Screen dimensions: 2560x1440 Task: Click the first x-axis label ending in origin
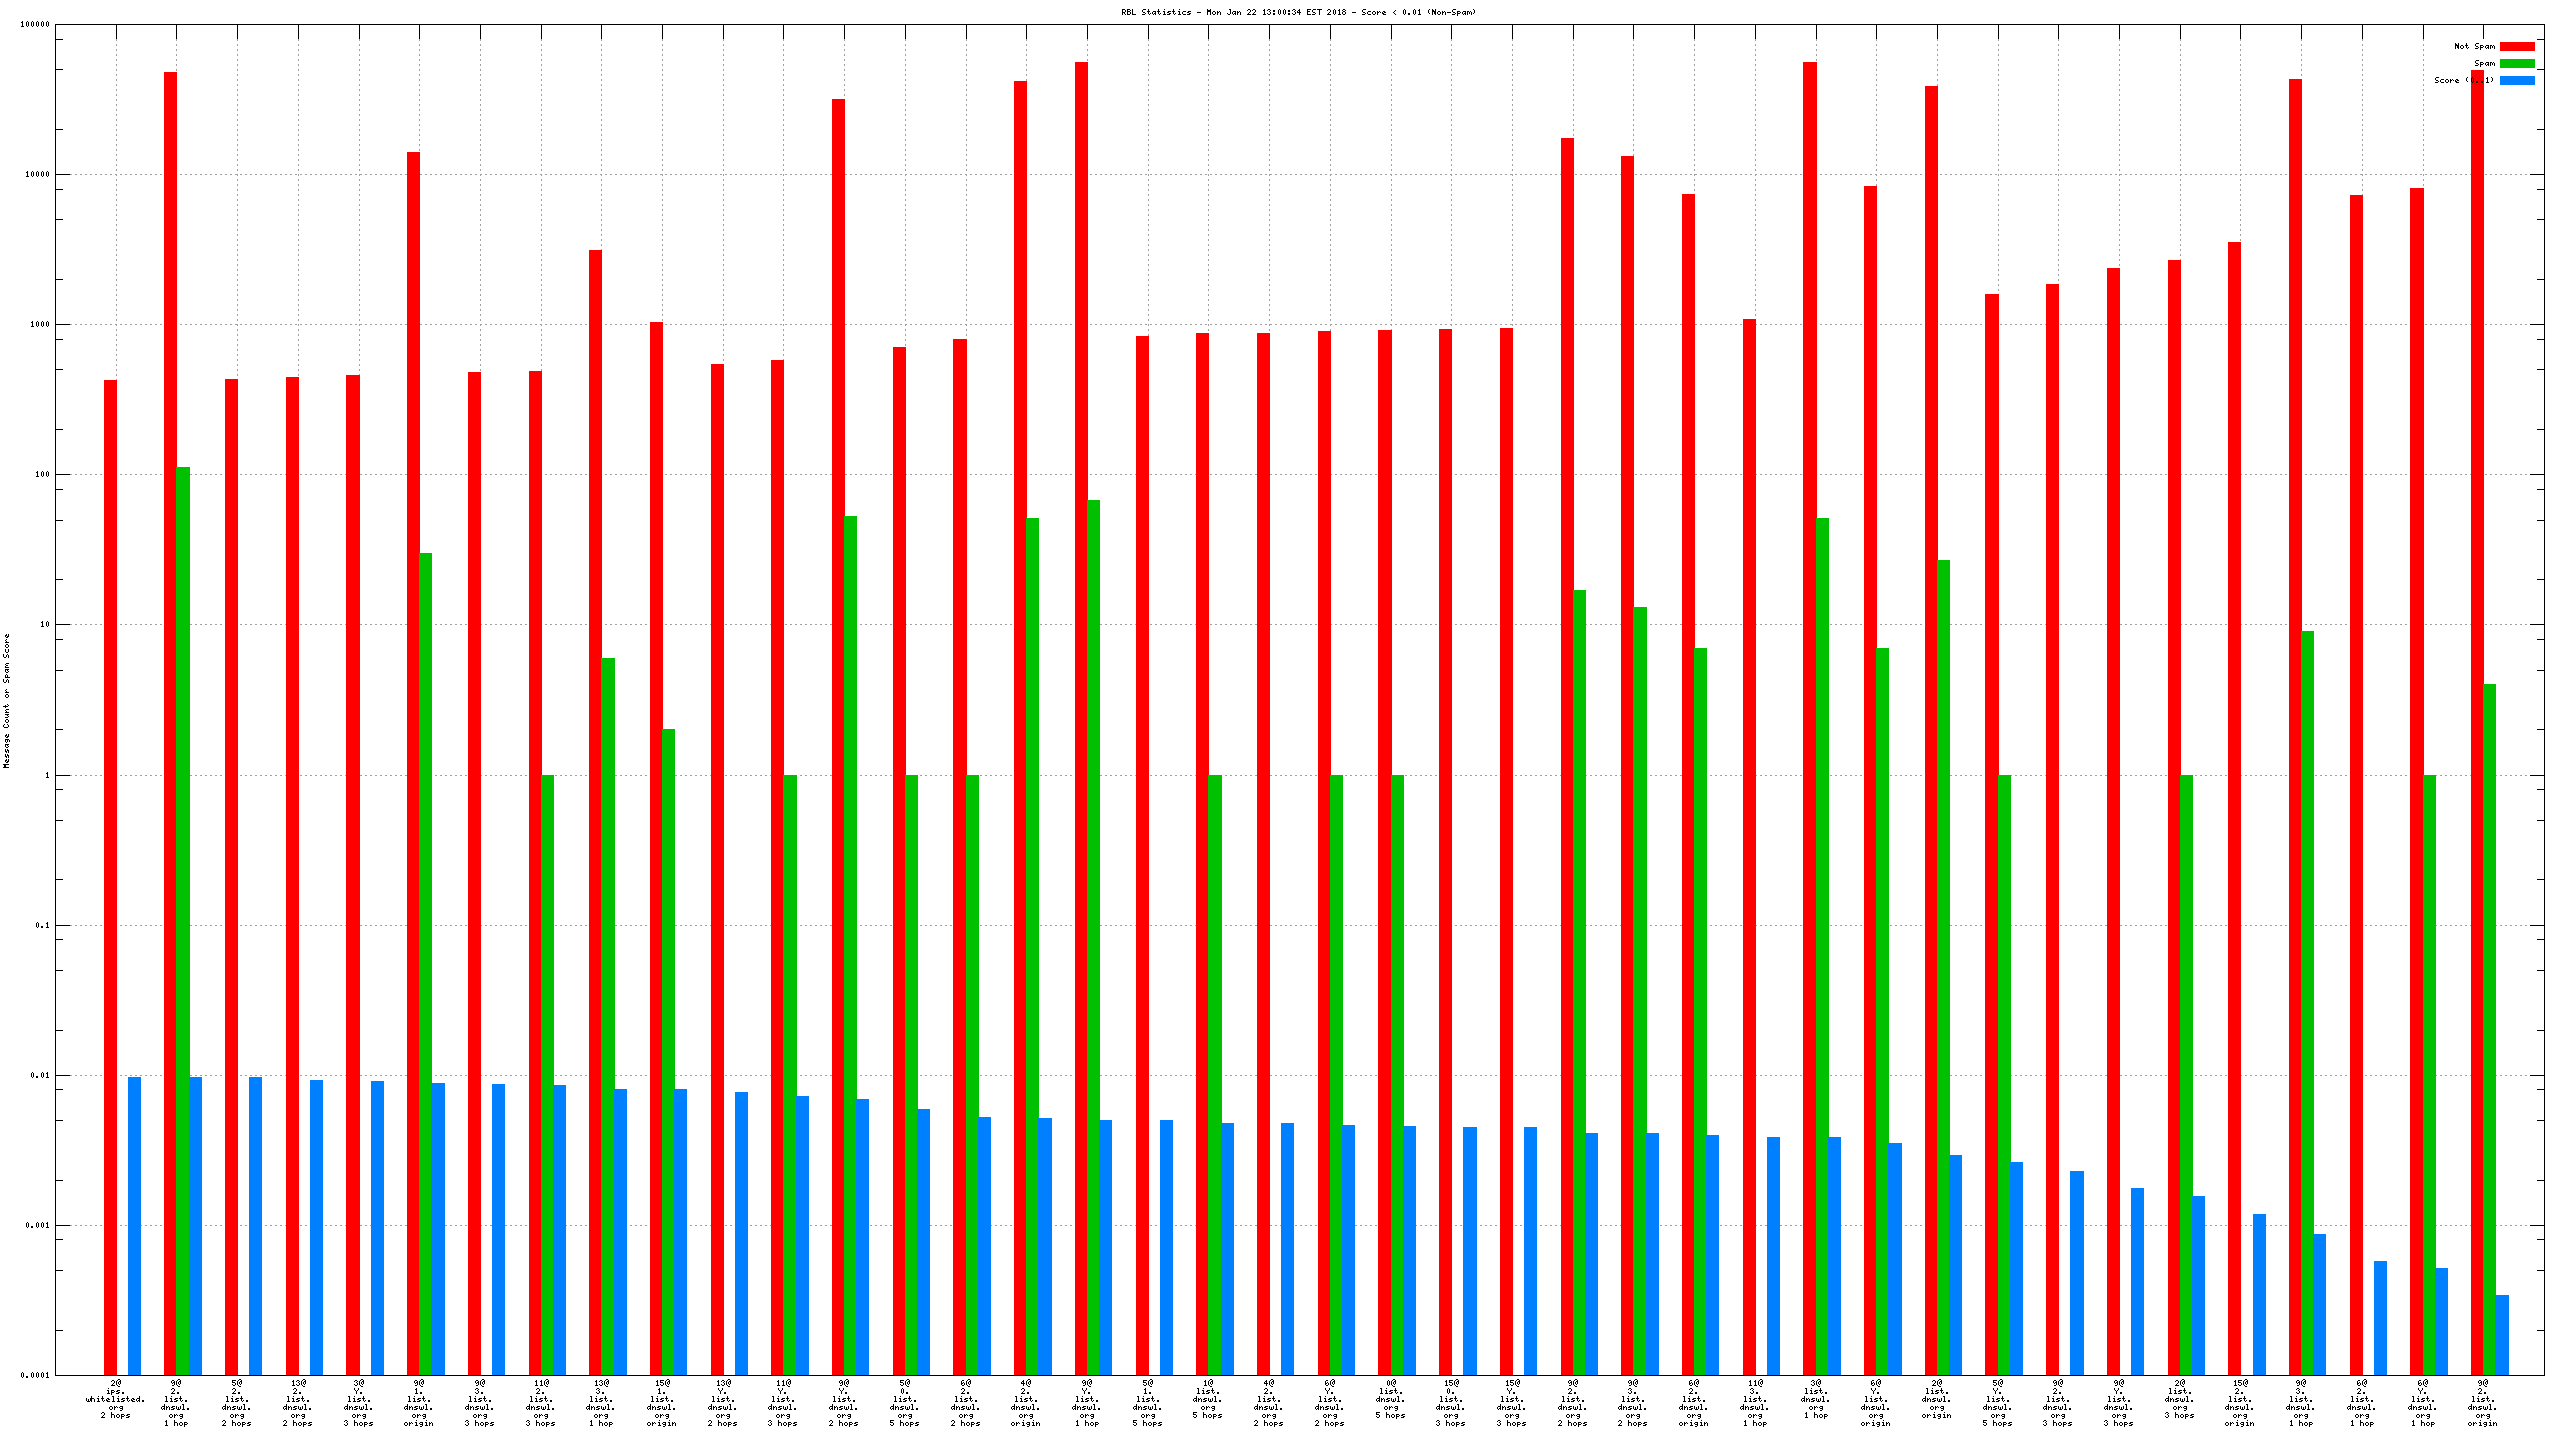tap(419, 1403)
